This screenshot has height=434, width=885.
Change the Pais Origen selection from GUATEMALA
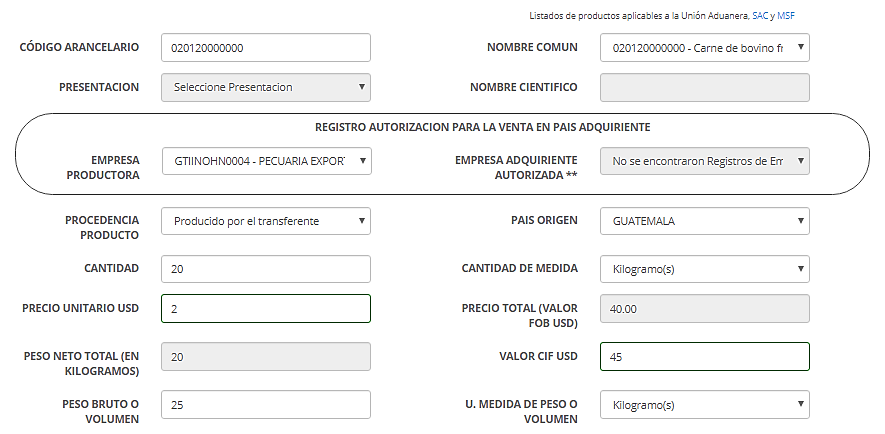pos(705,221)
